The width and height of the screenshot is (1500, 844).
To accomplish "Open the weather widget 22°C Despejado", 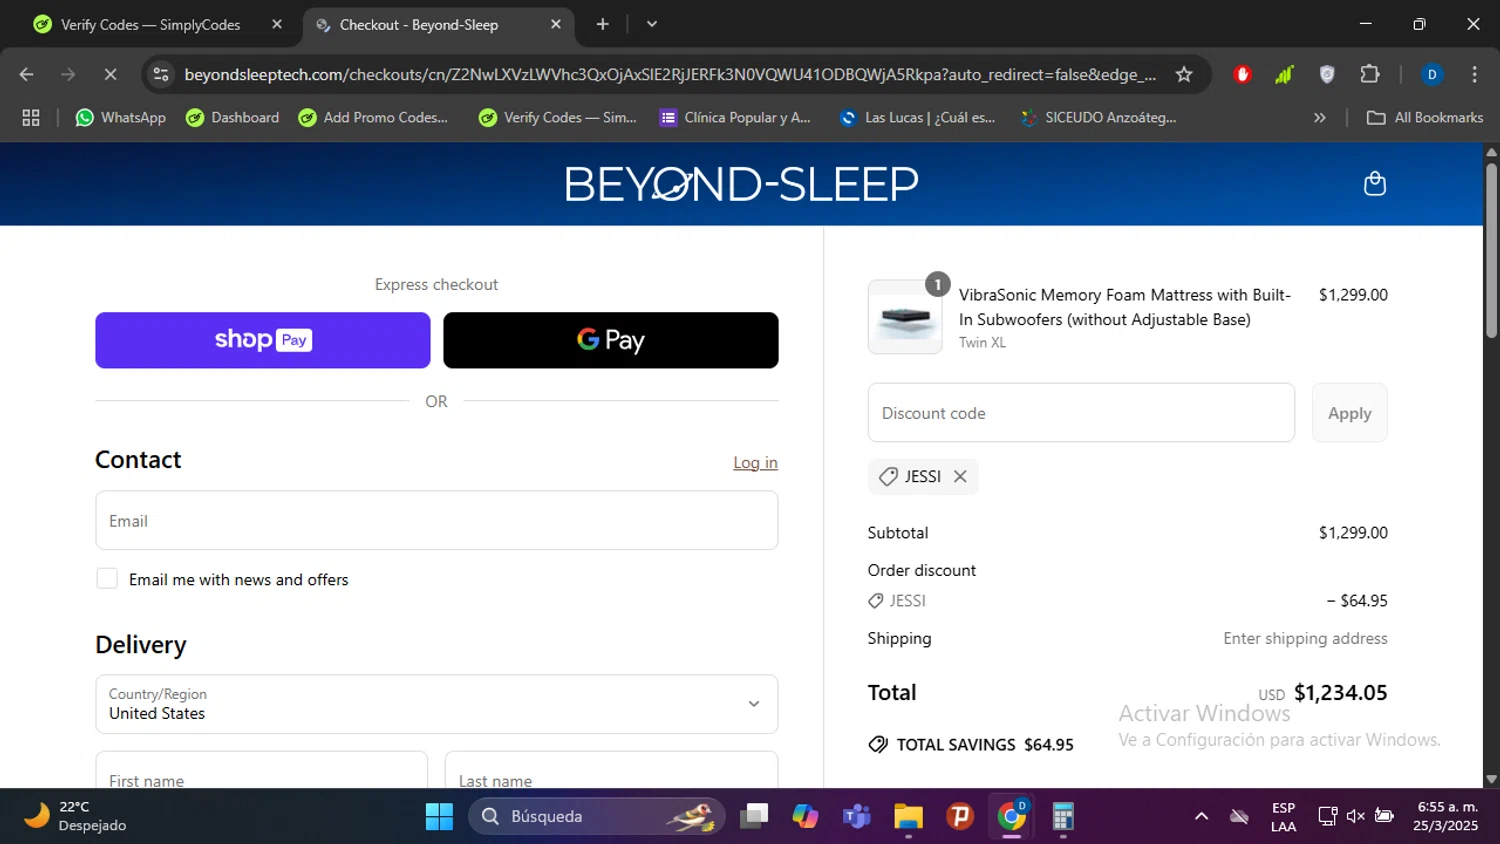I will [76, 817].
